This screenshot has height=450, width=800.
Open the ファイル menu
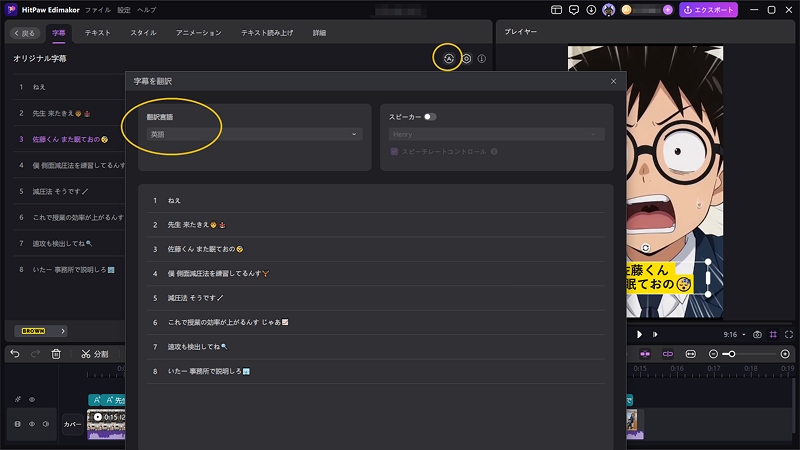97,10
